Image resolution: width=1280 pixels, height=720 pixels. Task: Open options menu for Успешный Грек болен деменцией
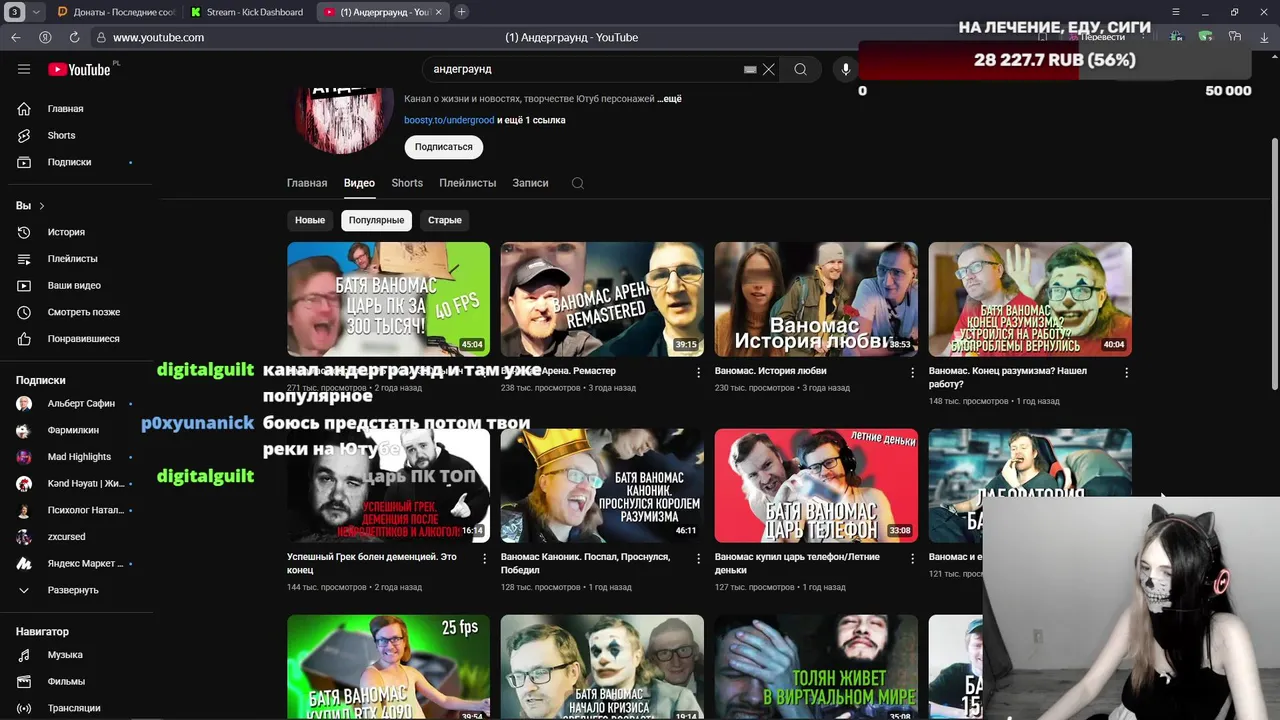484,558
